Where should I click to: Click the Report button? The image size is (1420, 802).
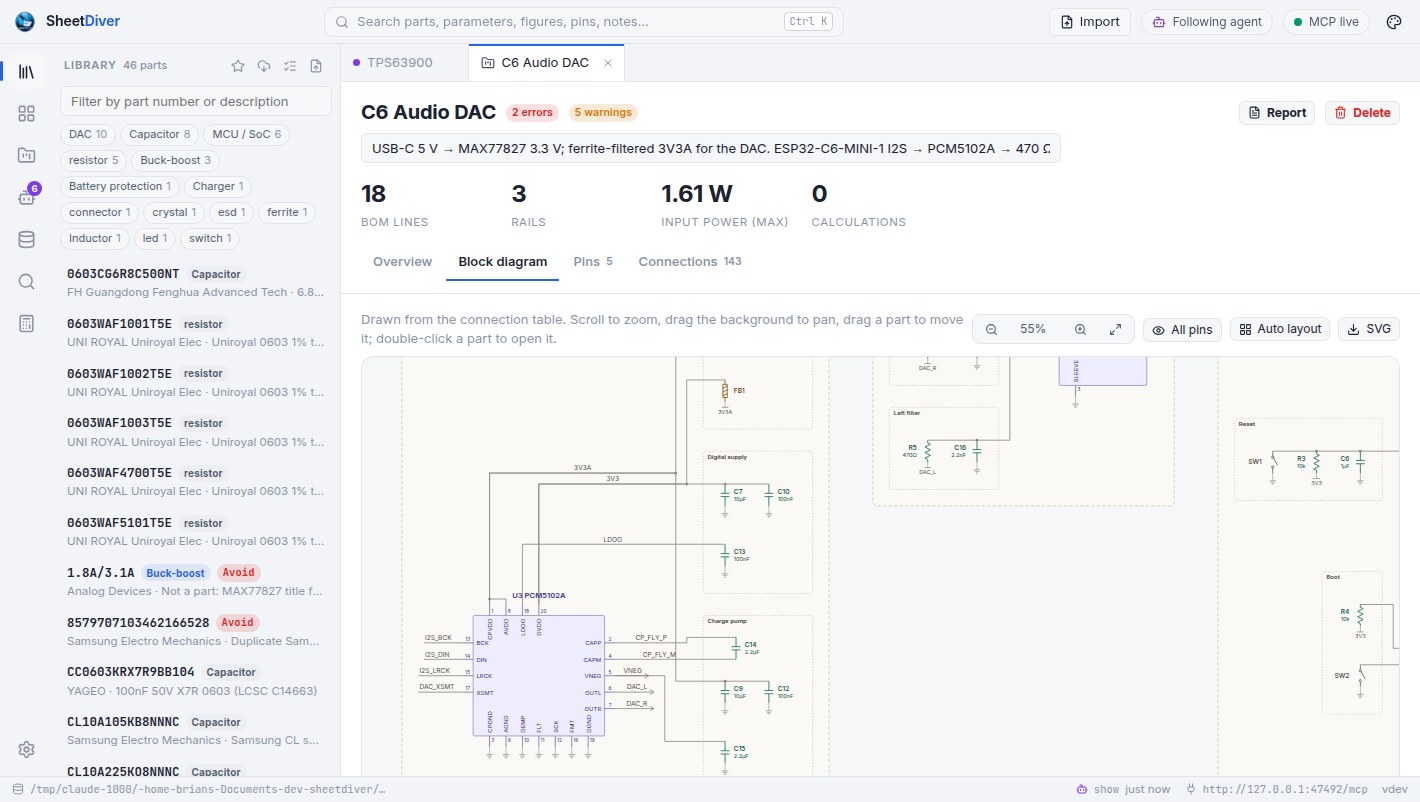[x=1277, y=113]
